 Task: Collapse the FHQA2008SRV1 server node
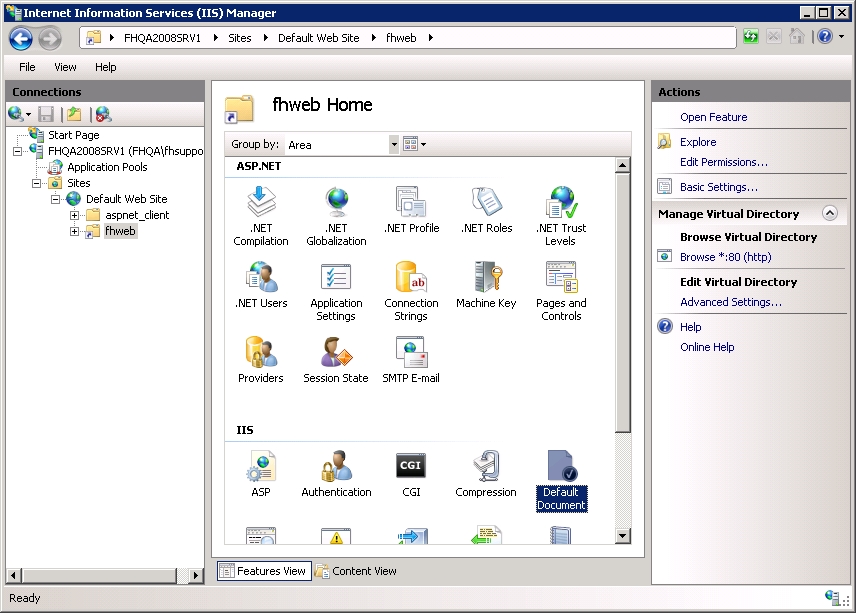[x=17, y=151]
